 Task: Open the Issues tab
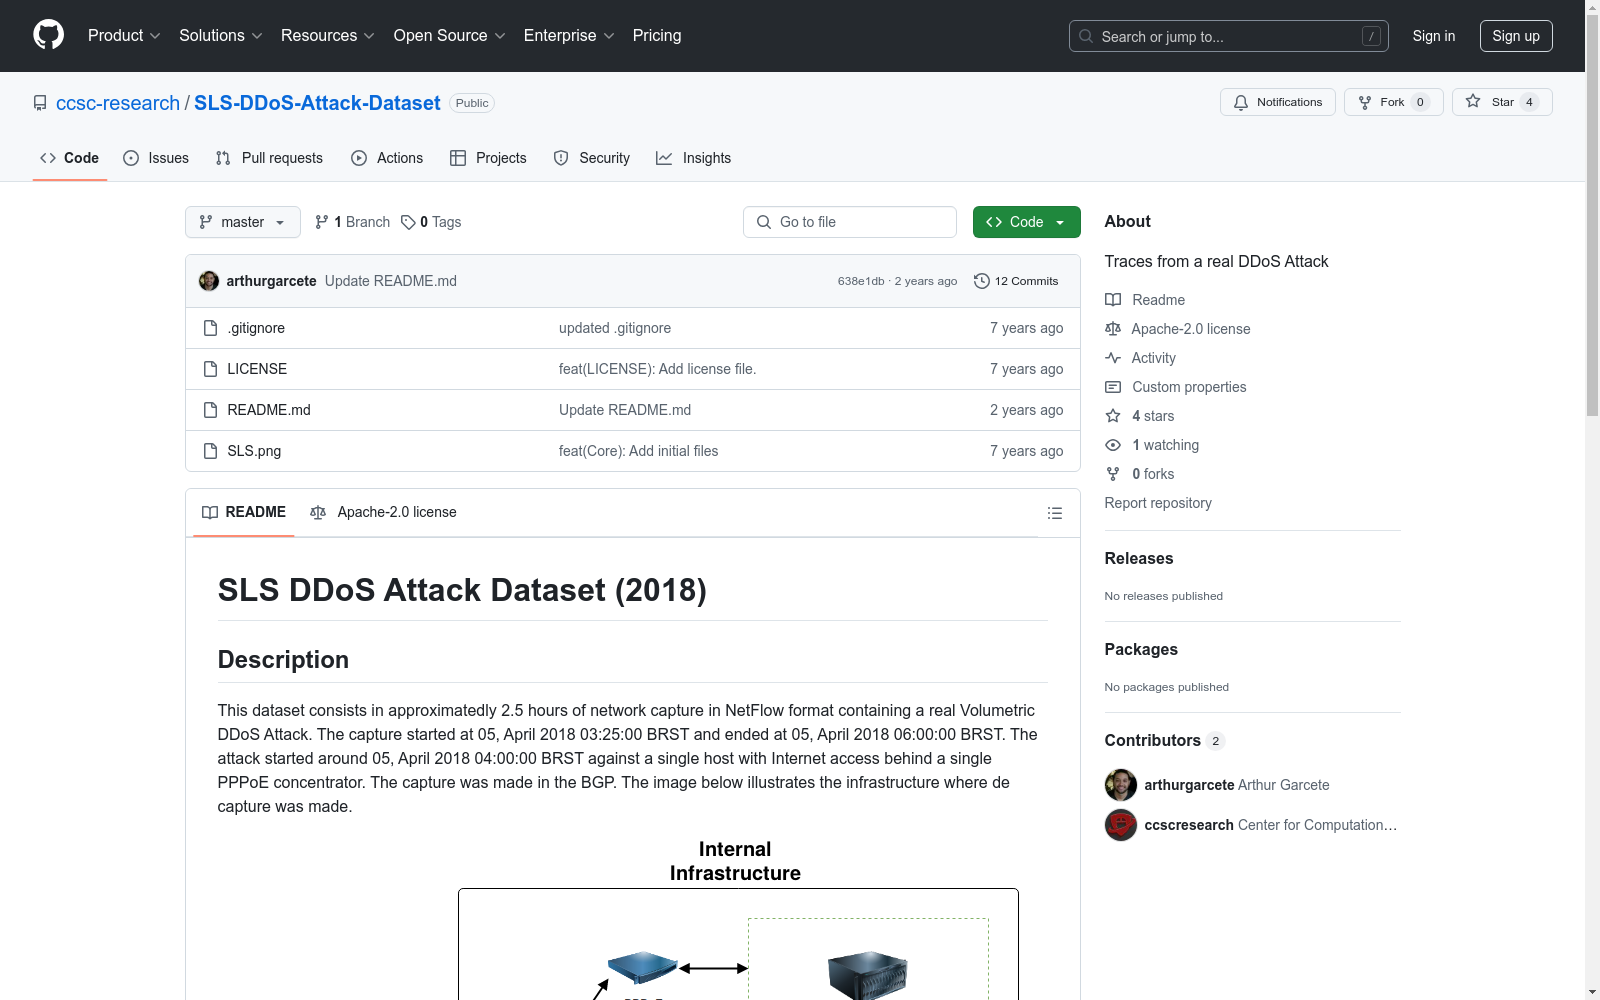[156, 158]
